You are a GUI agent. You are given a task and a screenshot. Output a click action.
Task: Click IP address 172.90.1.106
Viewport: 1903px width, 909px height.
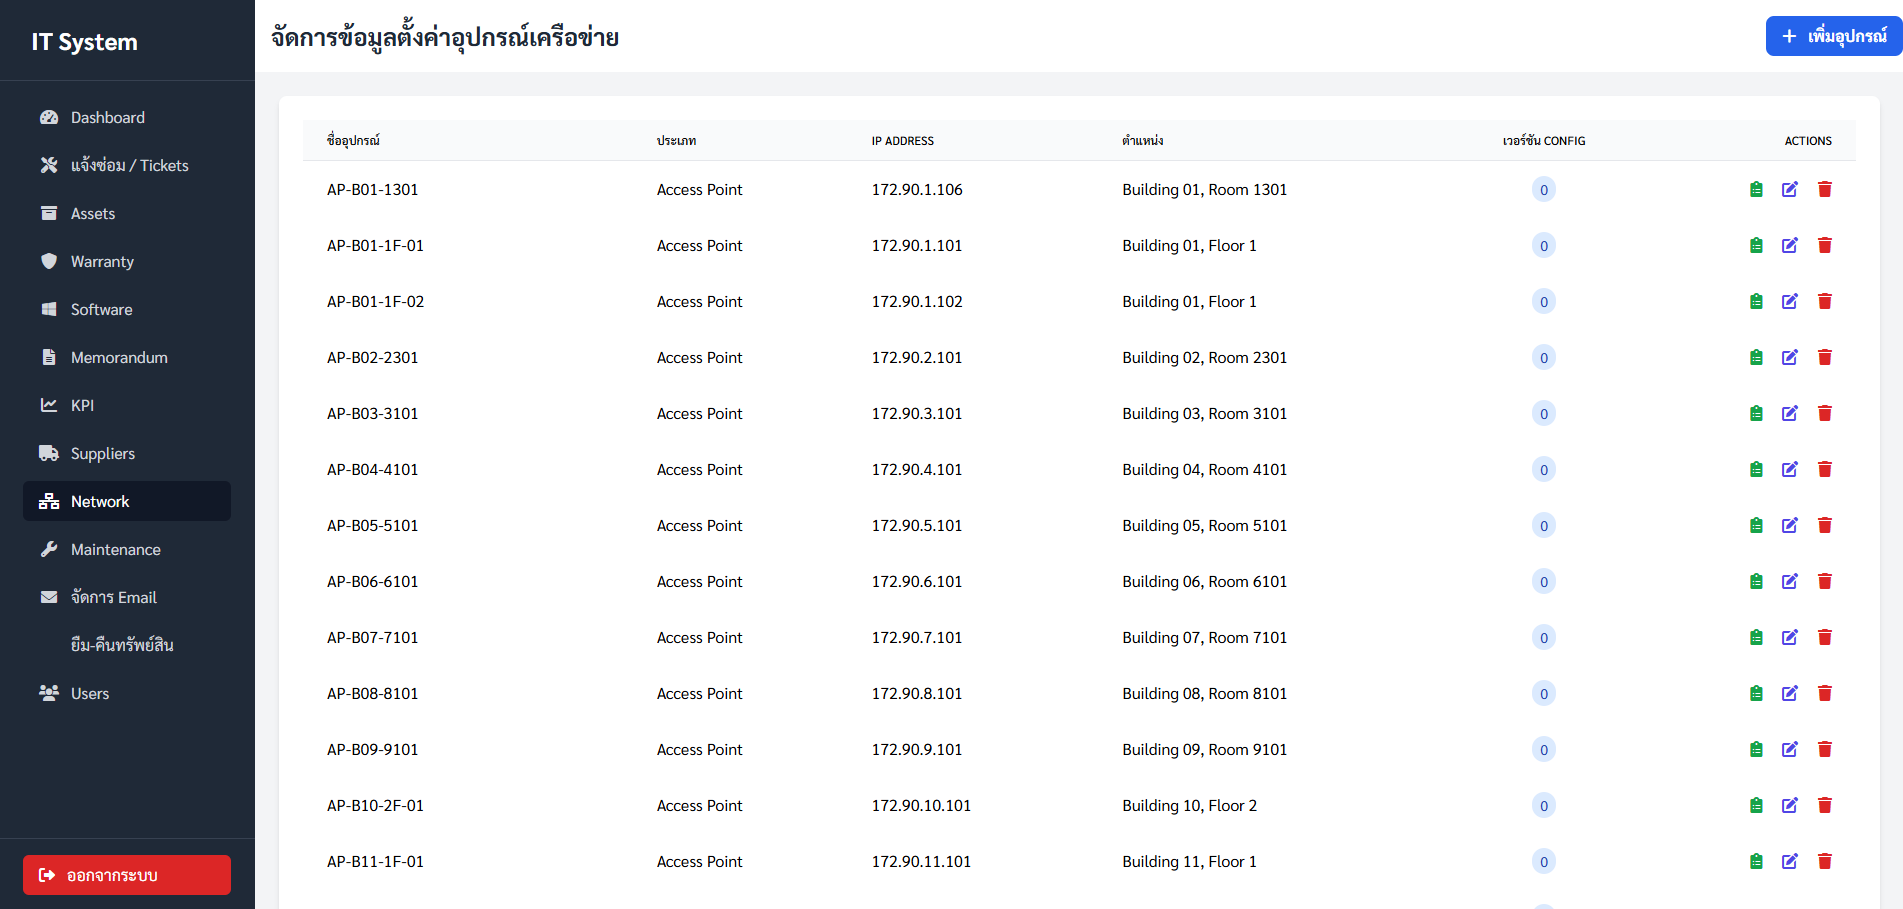[917, 189]
